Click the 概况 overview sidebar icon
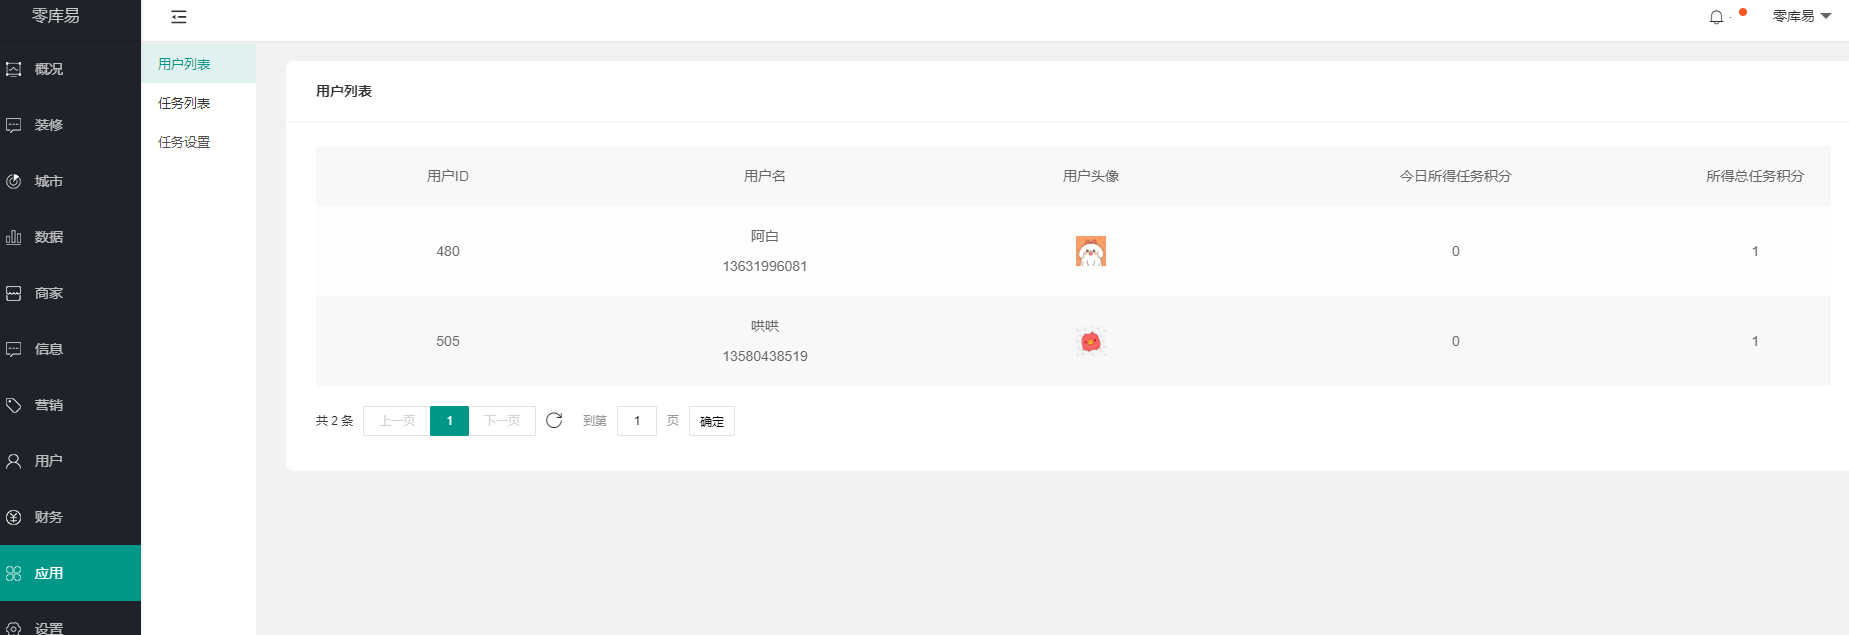The width and height of the screenshot is (1849, 635). pos(14,69)
